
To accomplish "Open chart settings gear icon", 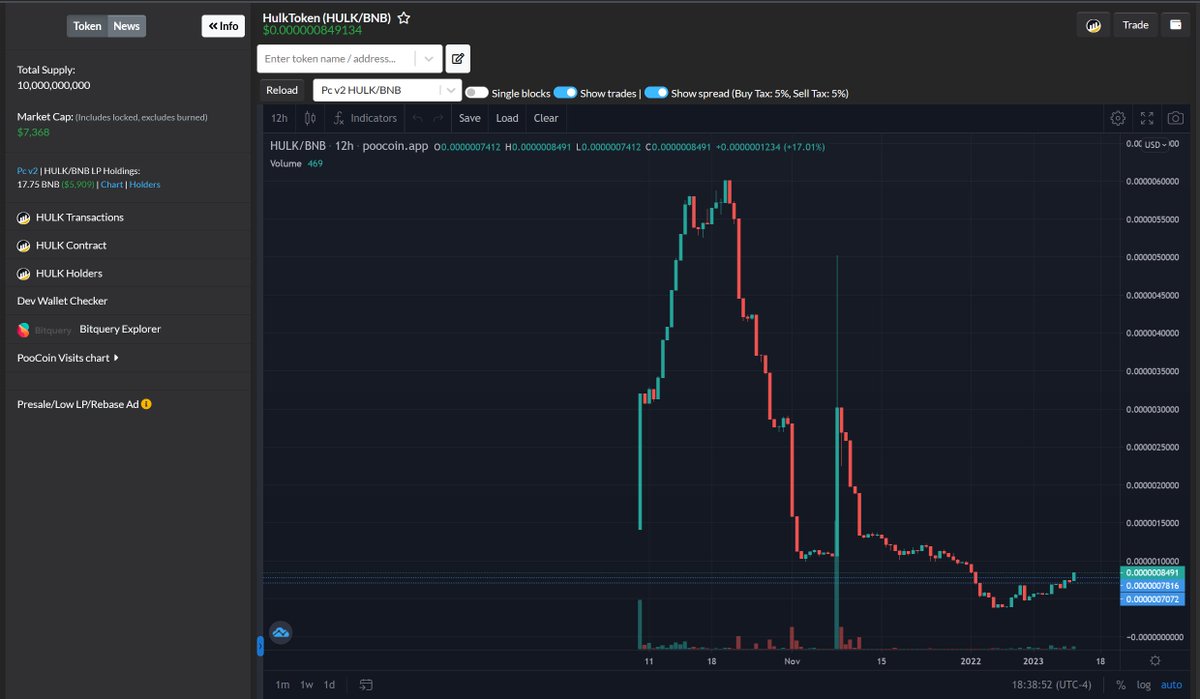I will pyautogui.click(x=1118, y=118).
